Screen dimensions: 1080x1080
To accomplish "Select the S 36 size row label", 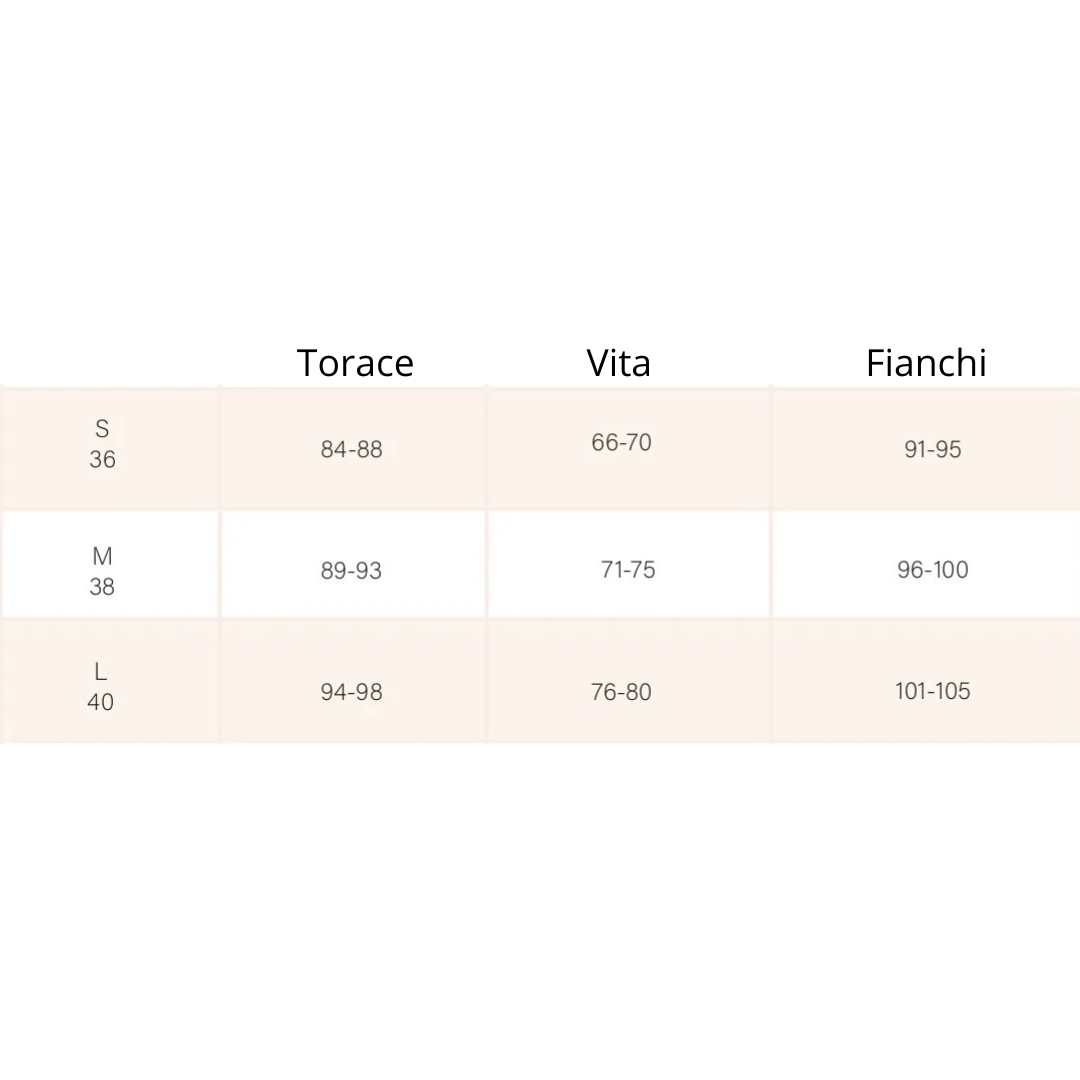I will pyautogui.click(x=102, y=444).
